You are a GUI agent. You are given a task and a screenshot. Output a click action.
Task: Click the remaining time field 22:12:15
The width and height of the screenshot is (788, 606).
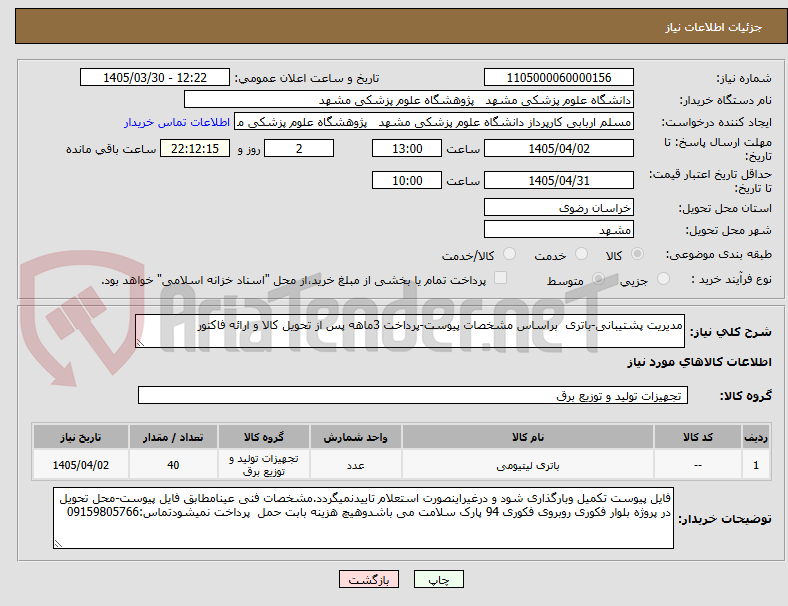195,148
